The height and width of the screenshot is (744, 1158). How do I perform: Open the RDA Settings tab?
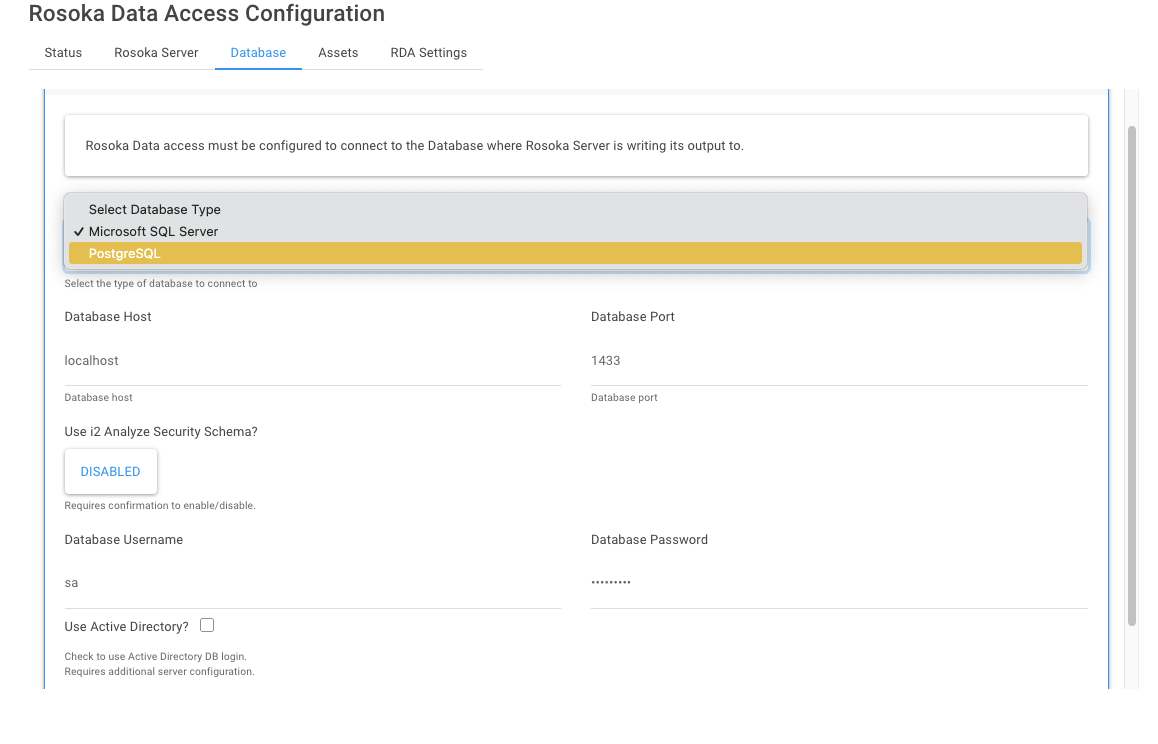(x=428, y=52)
